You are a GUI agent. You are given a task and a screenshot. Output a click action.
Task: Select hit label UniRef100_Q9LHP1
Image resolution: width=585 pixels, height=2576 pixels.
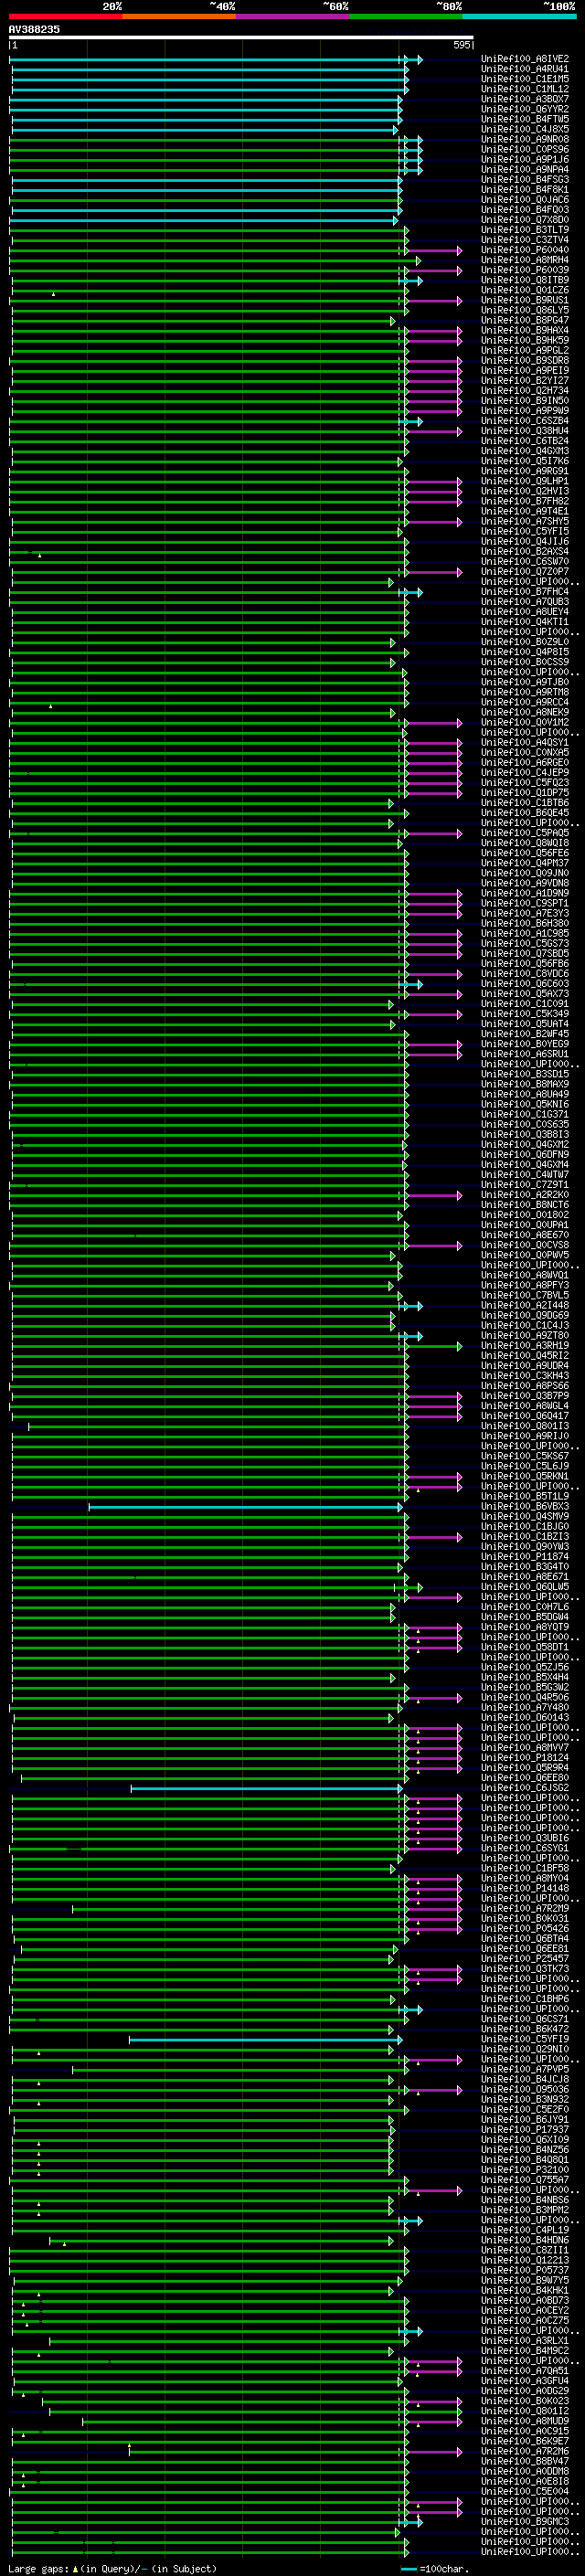[x=525, y=481]
